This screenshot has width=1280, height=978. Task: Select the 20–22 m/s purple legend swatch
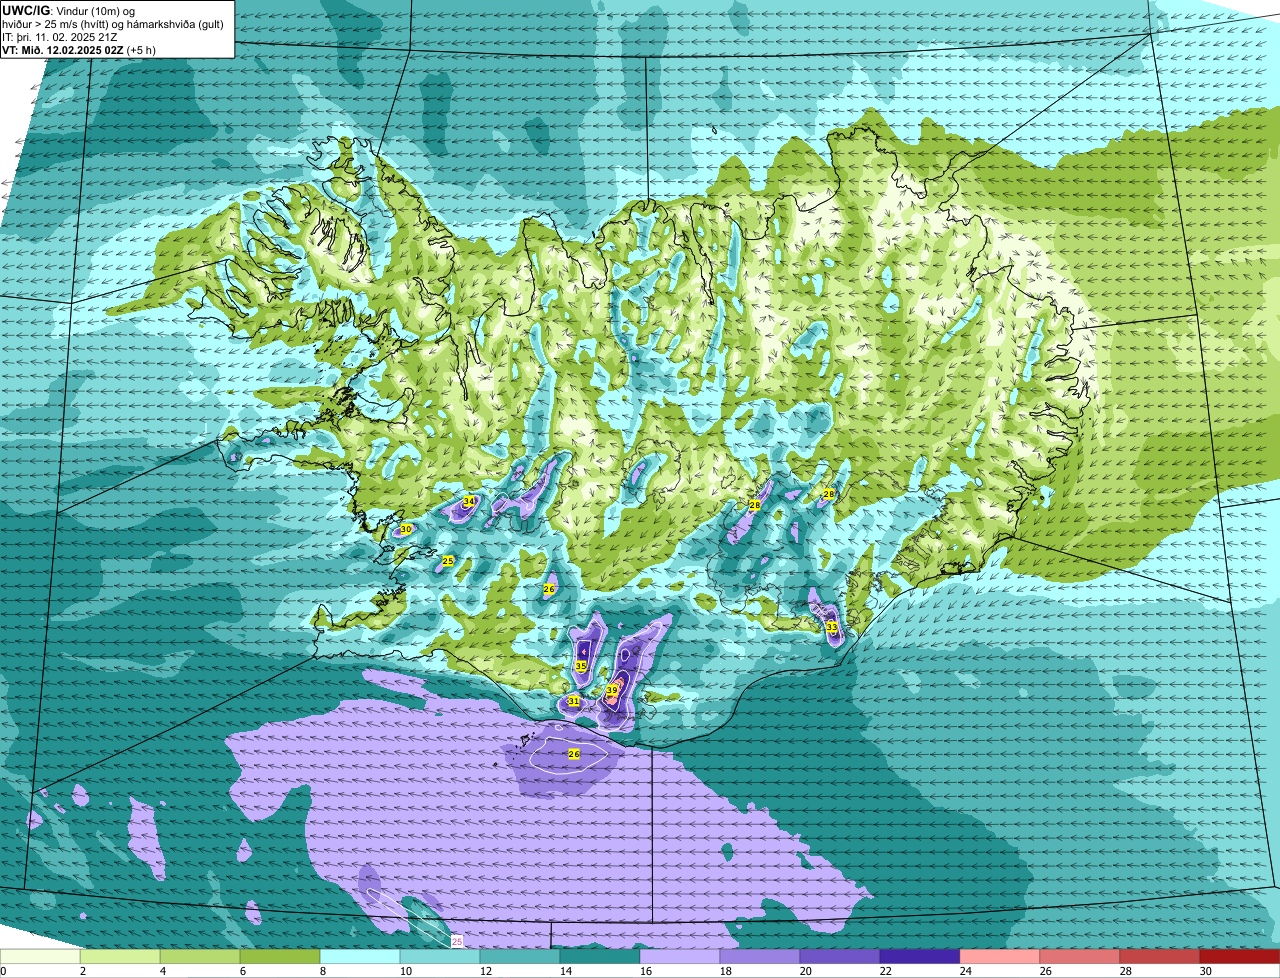tap(840, 957)
